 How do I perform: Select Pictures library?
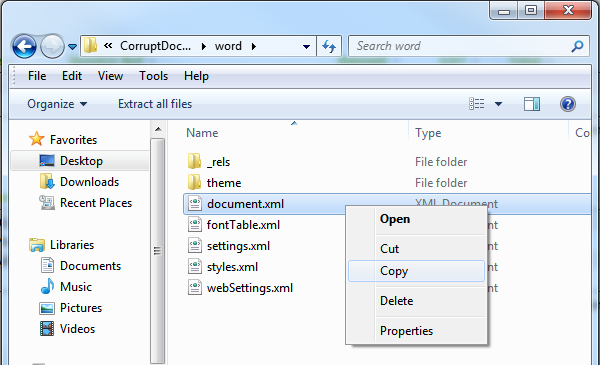pos(81,308)
